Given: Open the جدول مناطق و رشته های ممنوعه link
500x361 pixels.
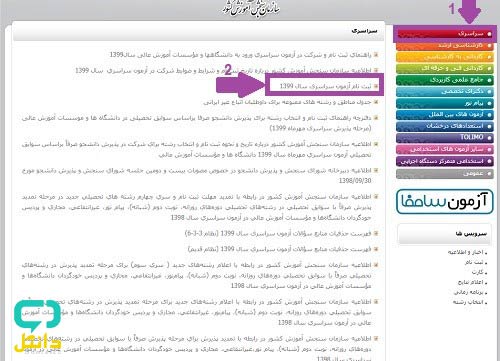Looking at the screenshot, I should [x=287, y=102].
